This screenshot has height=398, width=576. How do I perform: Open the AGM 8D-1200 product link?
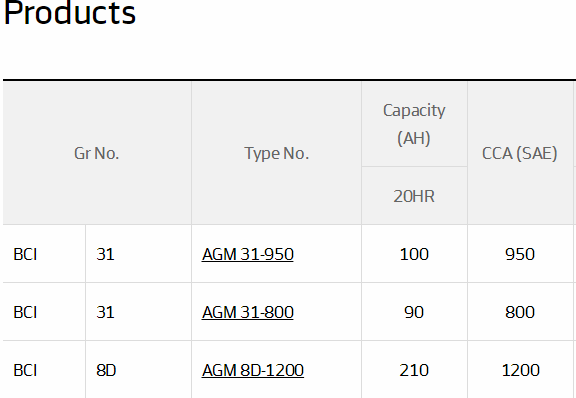[x=253, y=370]
